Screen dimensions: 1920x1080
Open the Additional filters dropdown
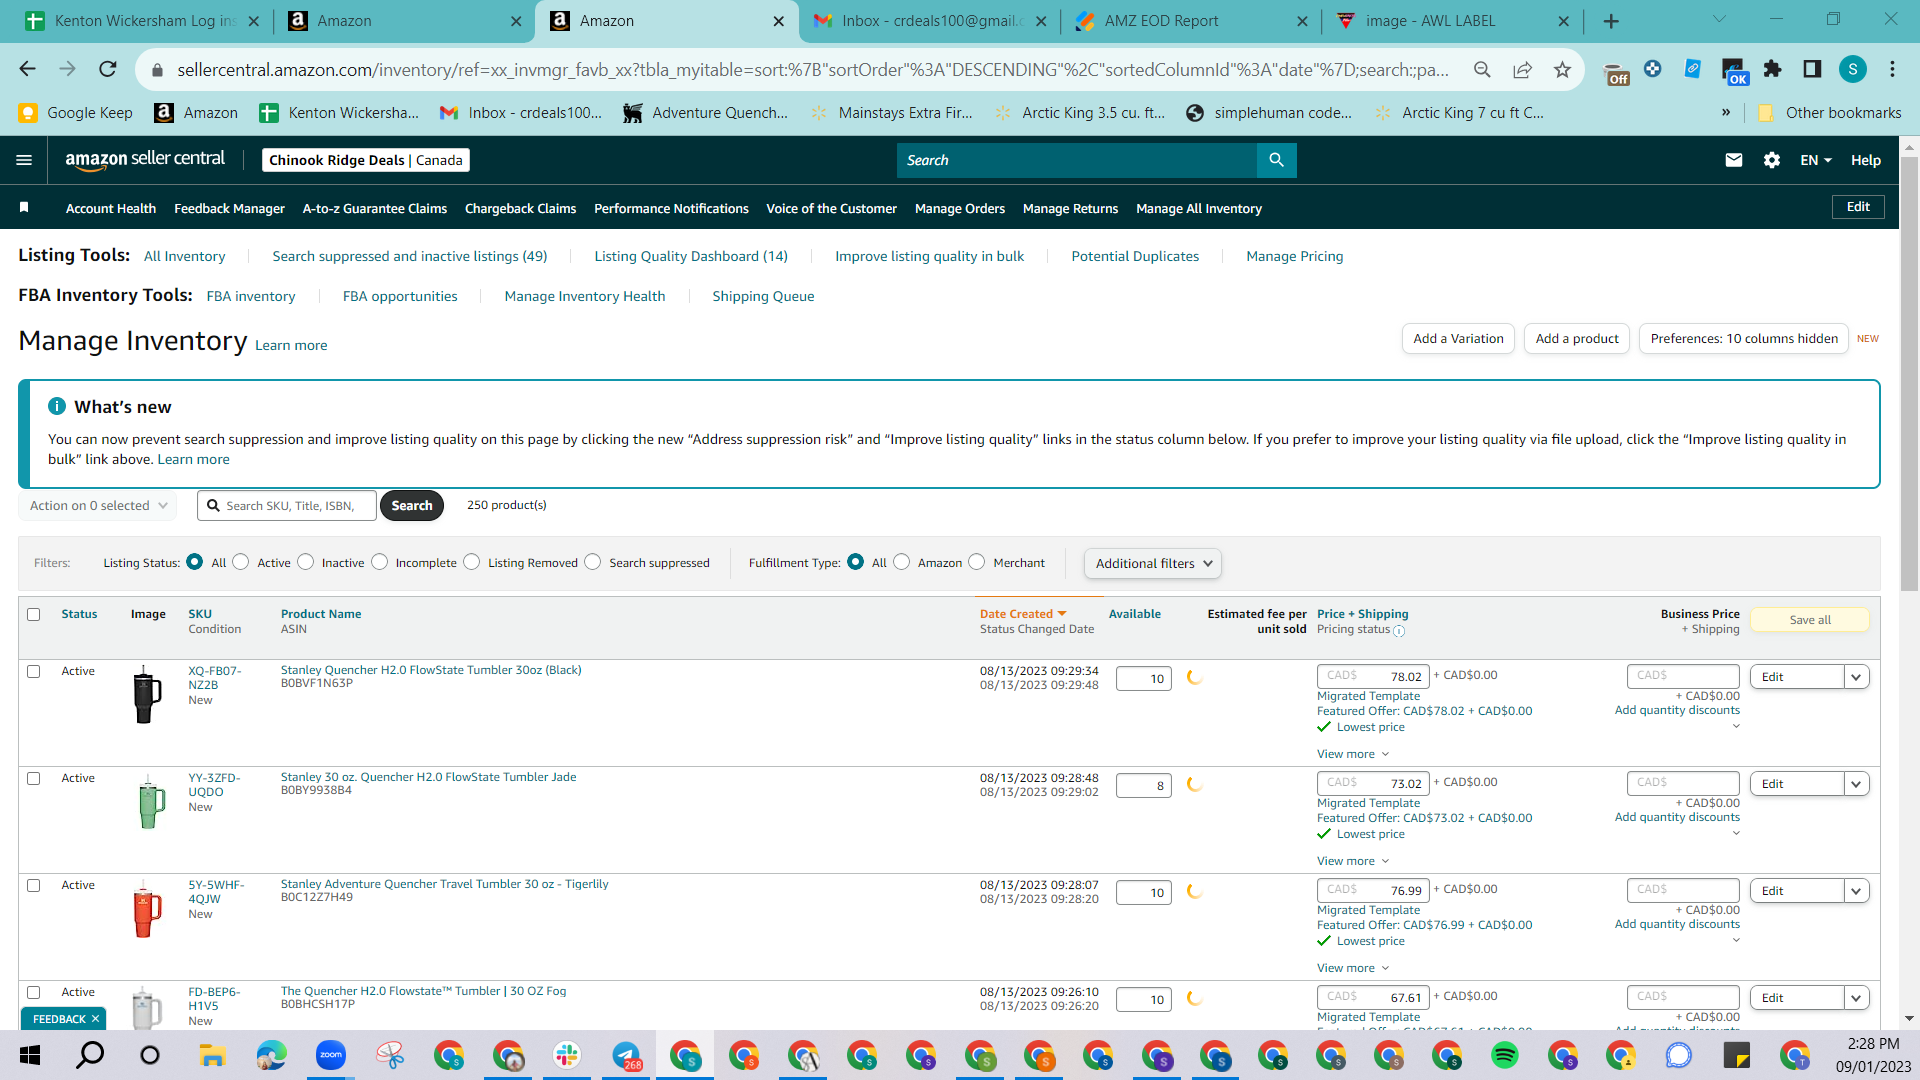[x=1153, y=563]
